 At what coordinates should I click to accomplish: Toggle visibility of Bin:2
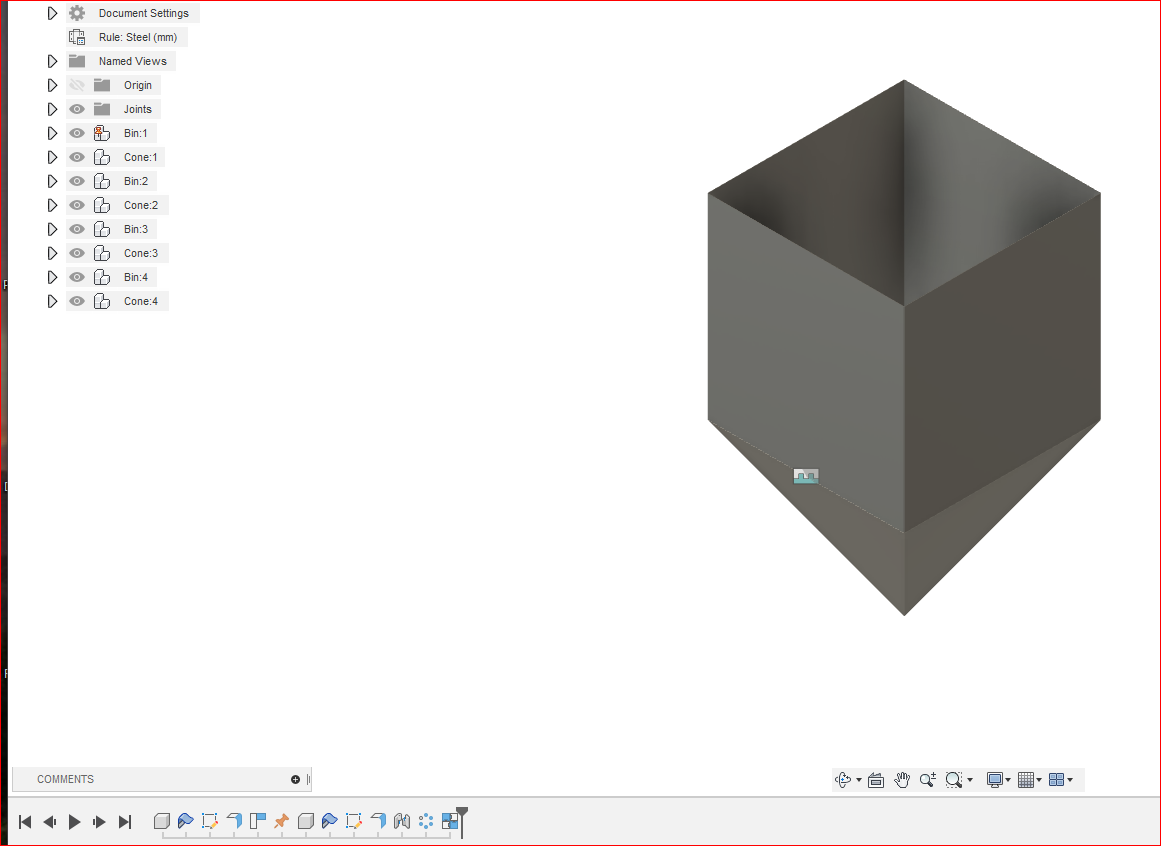pos(77,181)
